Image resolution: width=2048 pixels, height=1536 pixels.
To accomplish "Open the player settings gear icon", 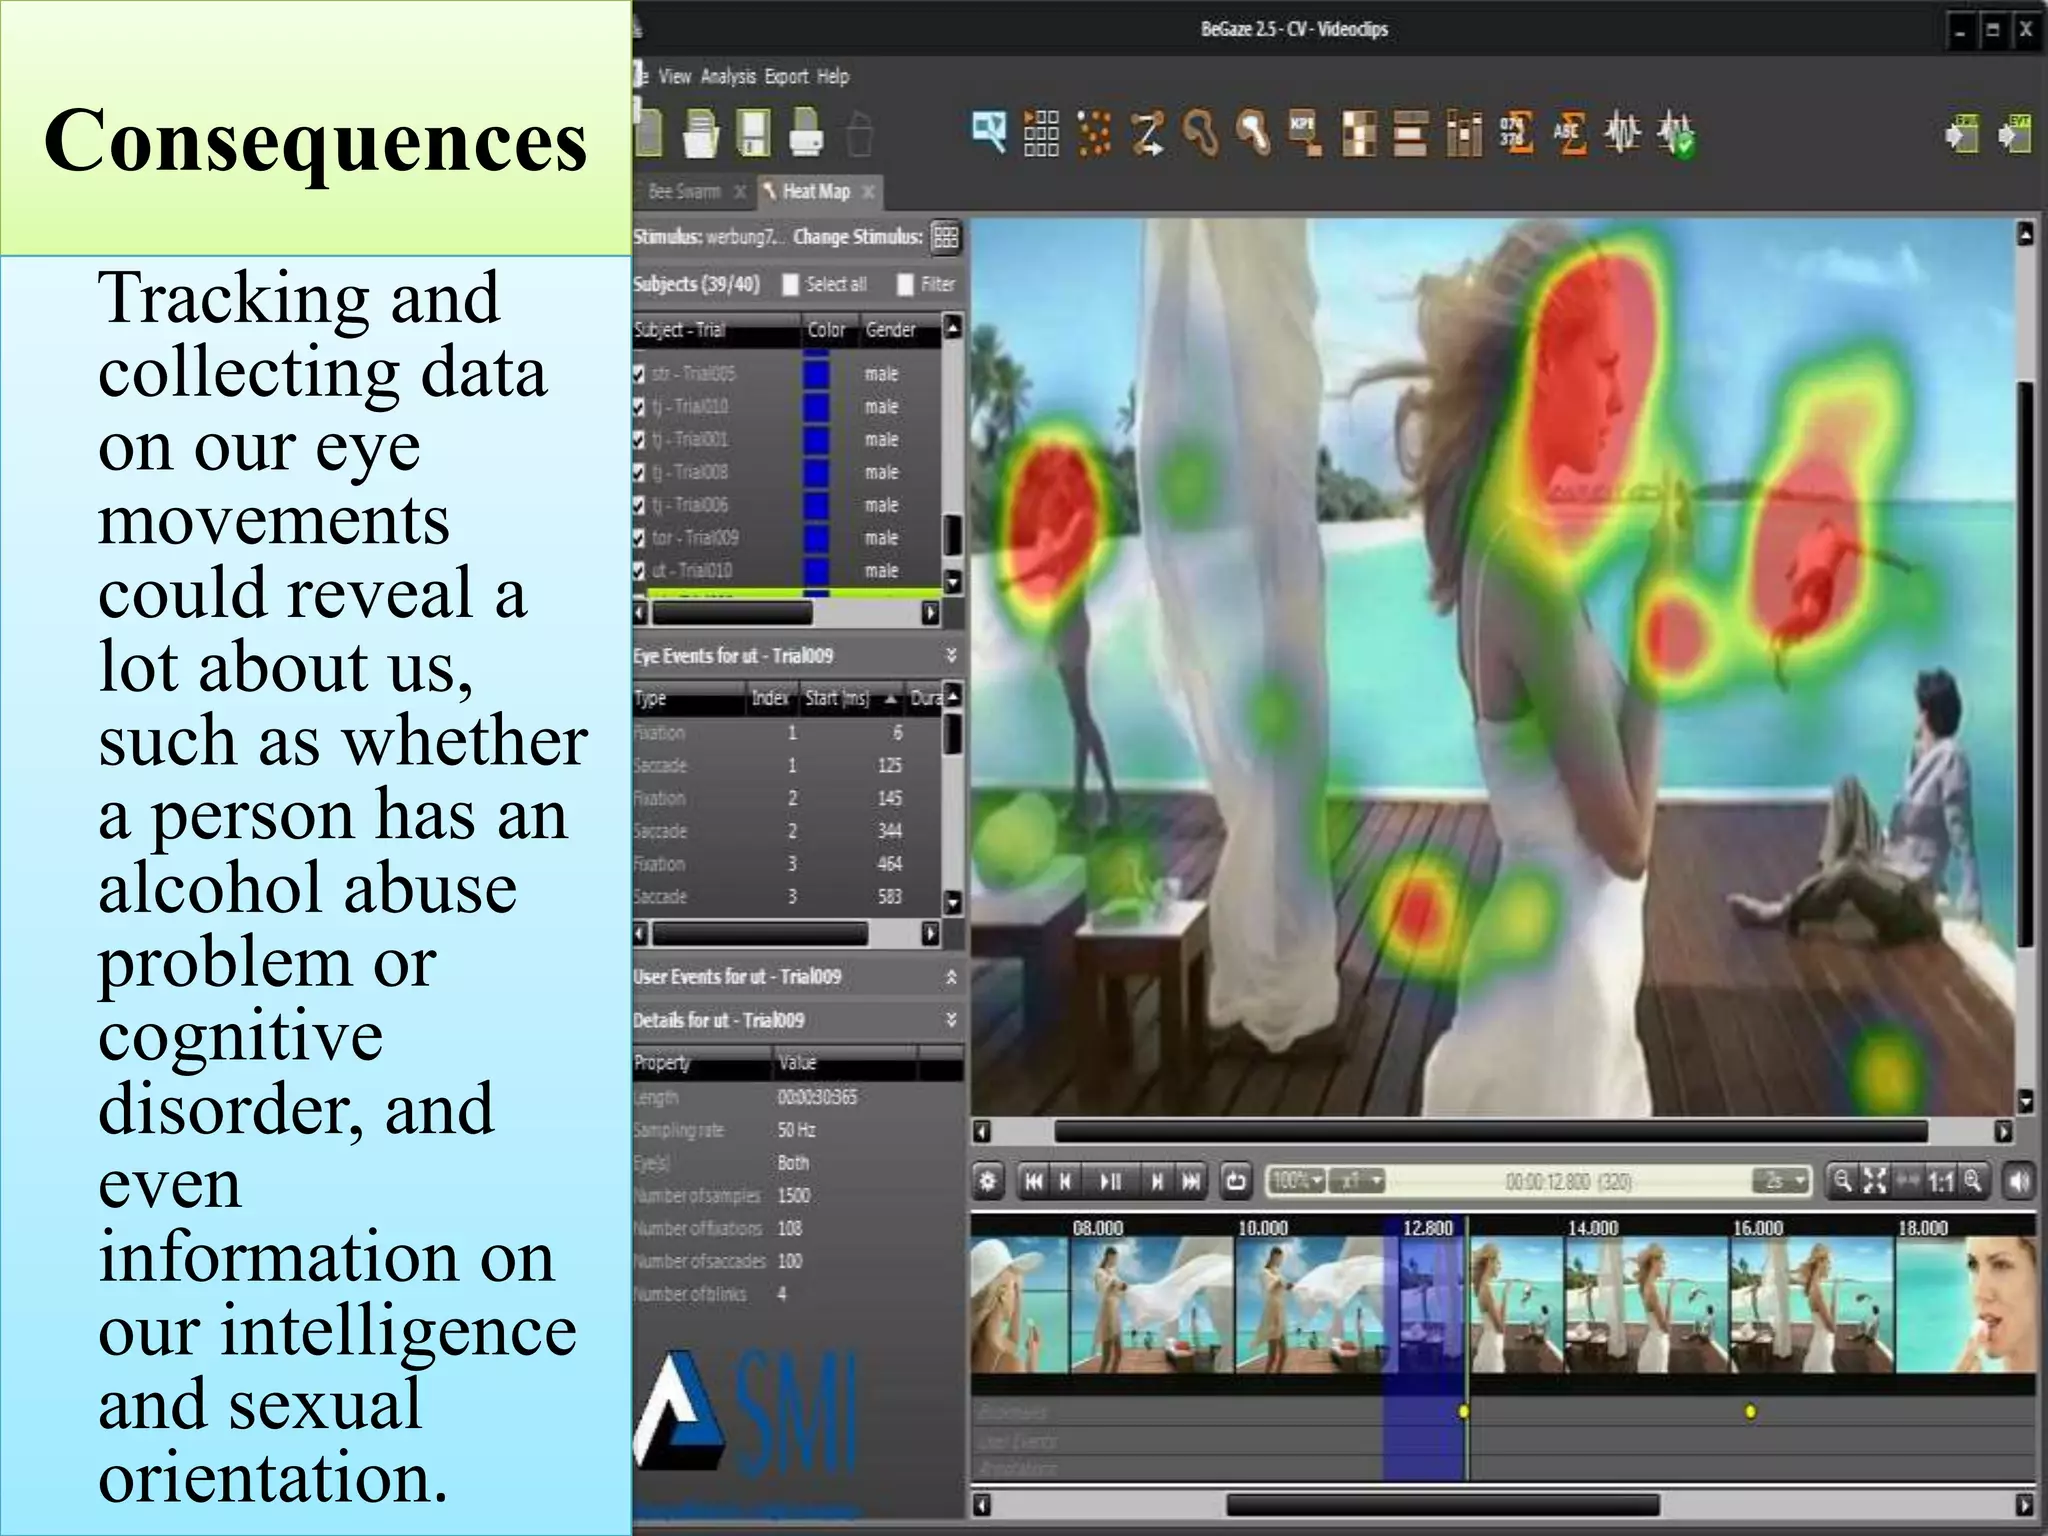I will click(x=988, y=1181).
